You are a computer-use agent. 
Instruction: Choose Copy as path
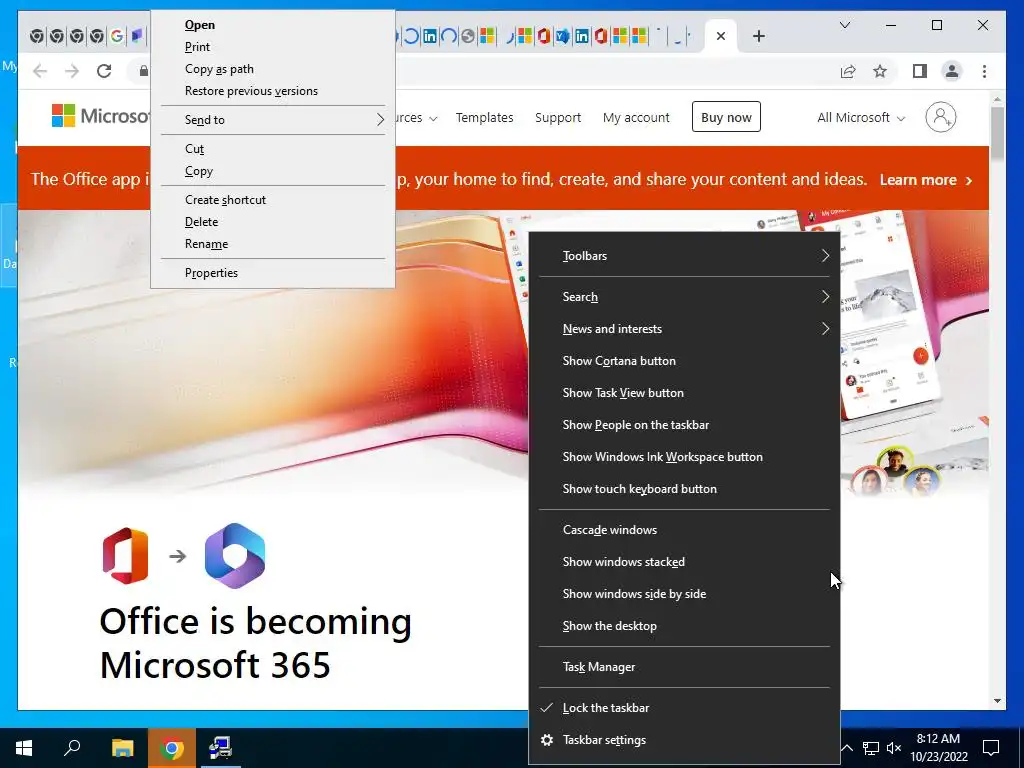coord(272,69)
